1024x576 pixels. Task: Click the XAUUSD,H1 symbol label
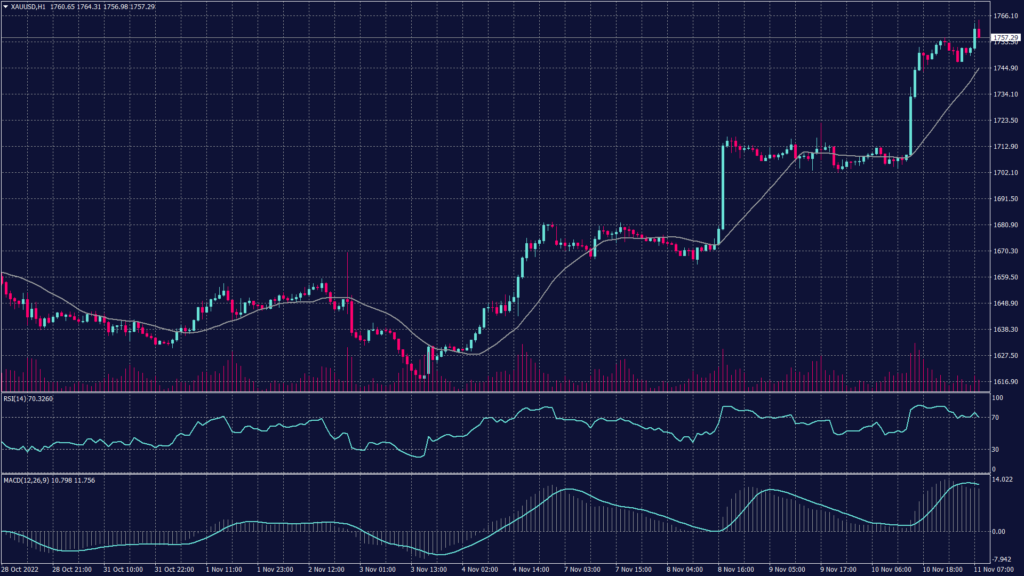(27, 6)
